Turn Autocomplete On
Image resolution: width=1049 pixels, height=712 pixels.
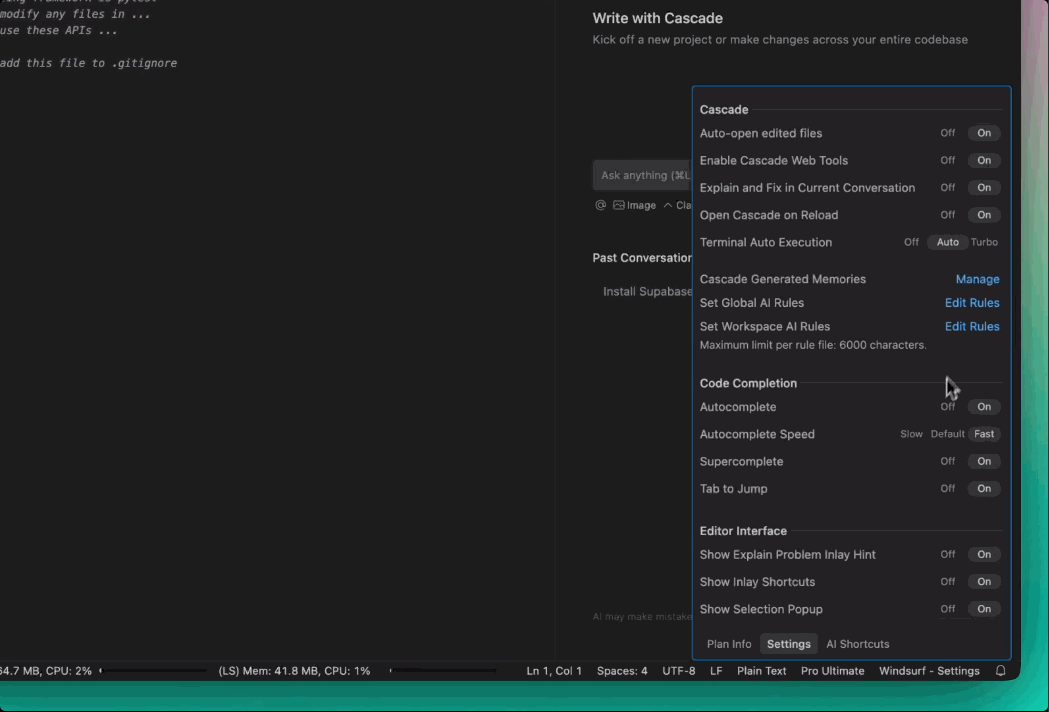pos(983,407)
